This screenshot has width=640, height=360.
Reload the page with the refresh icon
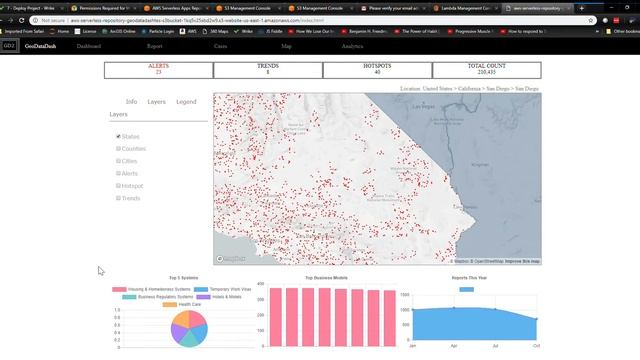21,20
